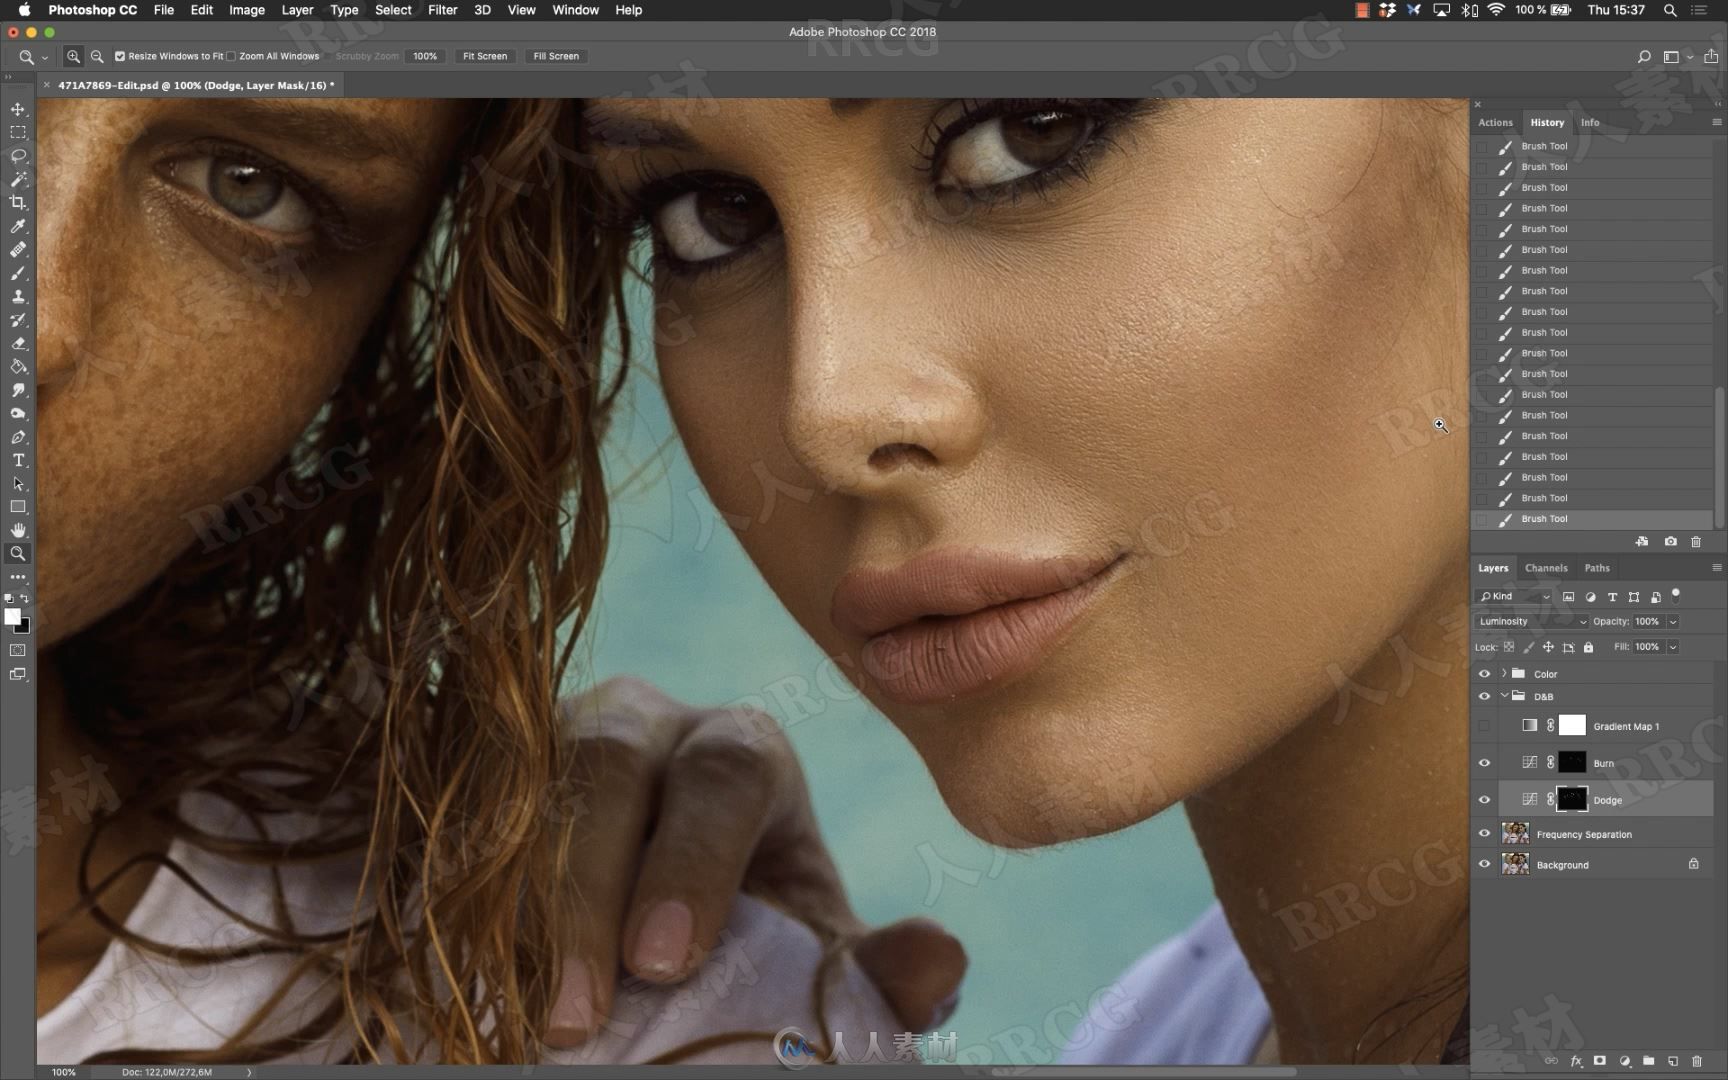
Task: Show the Gradient Map 1 layer
Action: tap(1484, 726)
